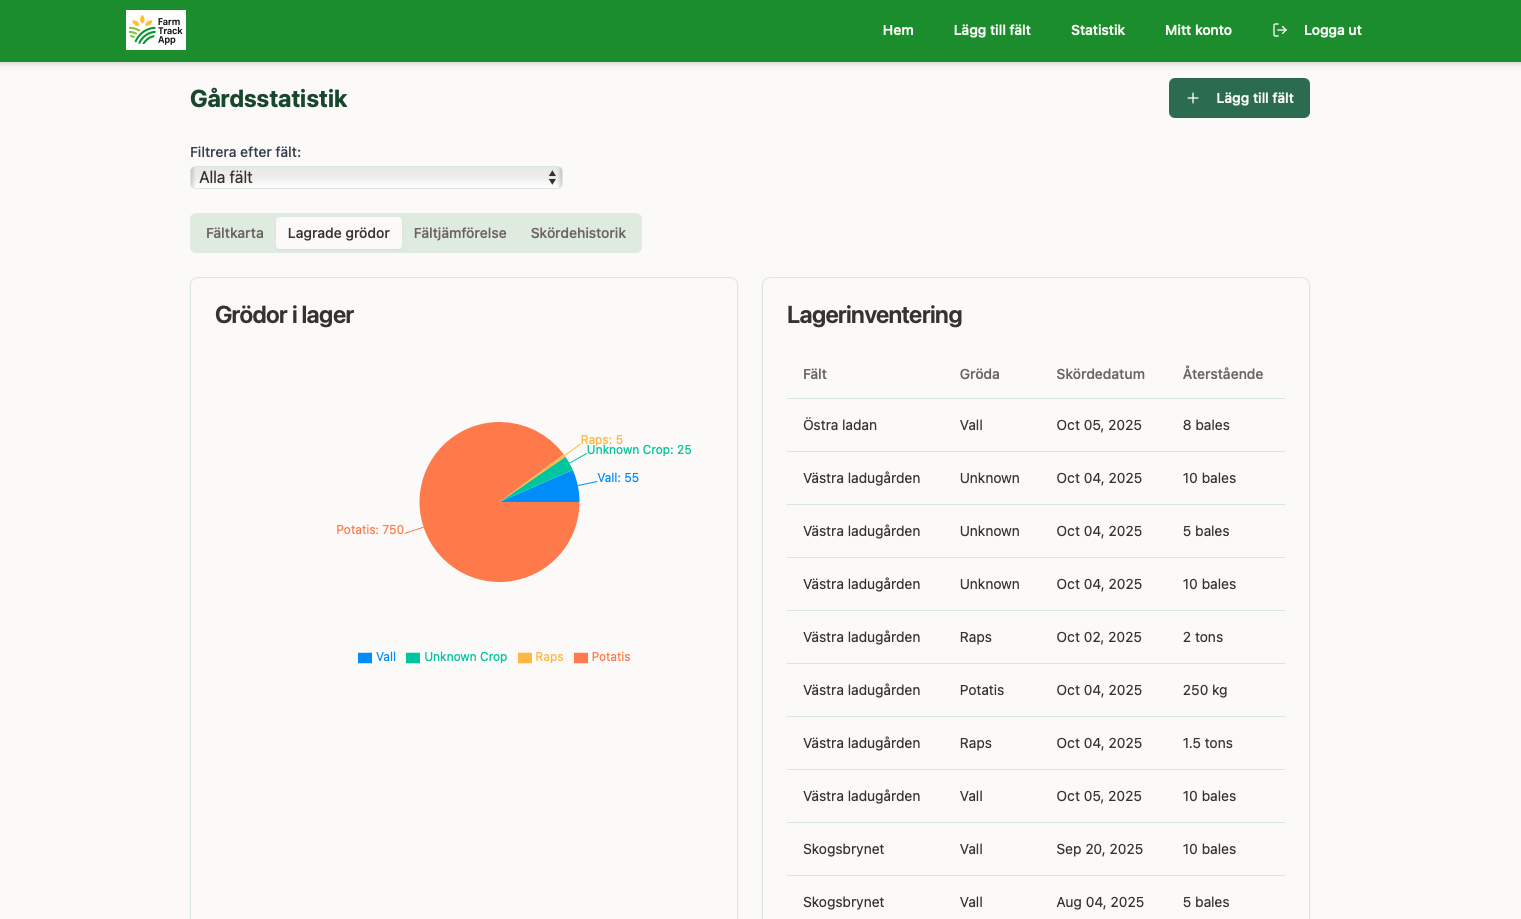Toggle the Unknown Crop legend swatch

coord(413,657)
